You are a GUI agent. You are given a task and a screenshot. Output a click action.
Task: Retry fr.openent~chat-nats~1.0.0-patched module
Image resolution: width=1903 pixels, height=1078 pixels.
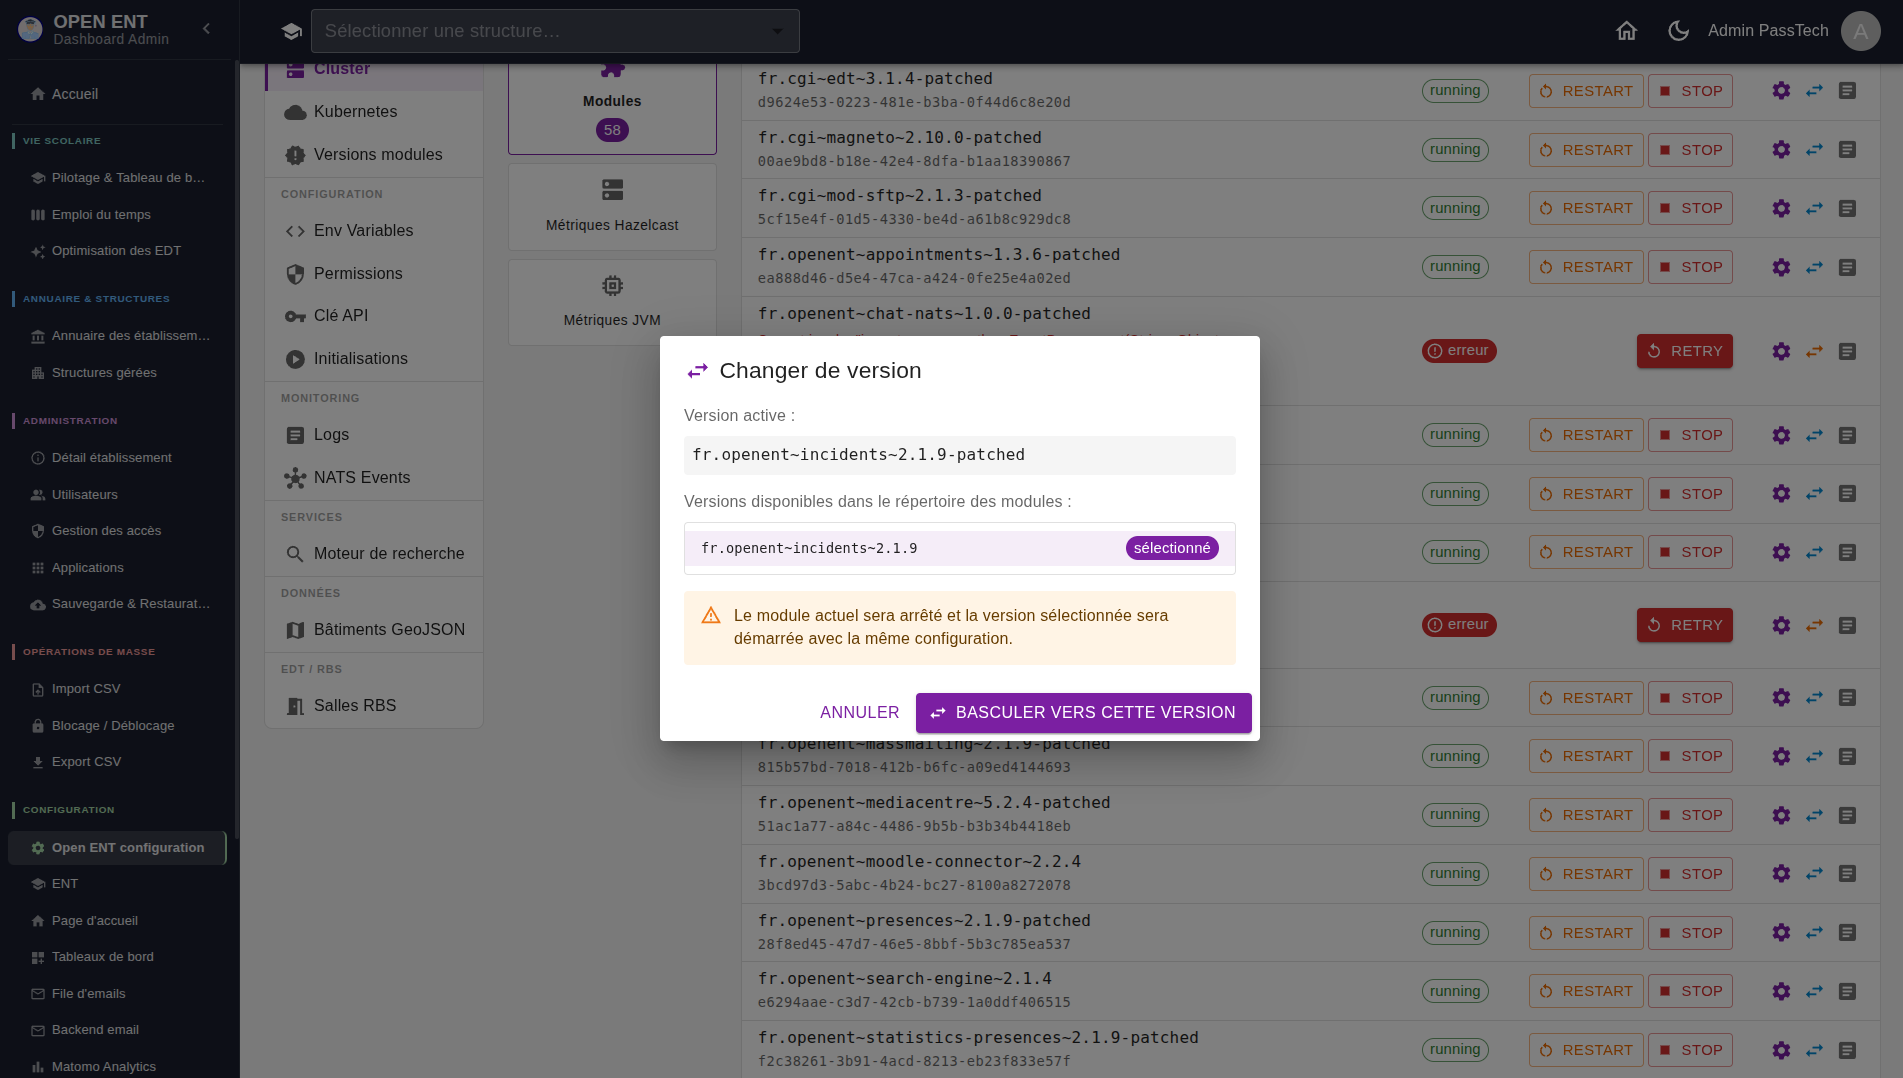(1685, 351)
